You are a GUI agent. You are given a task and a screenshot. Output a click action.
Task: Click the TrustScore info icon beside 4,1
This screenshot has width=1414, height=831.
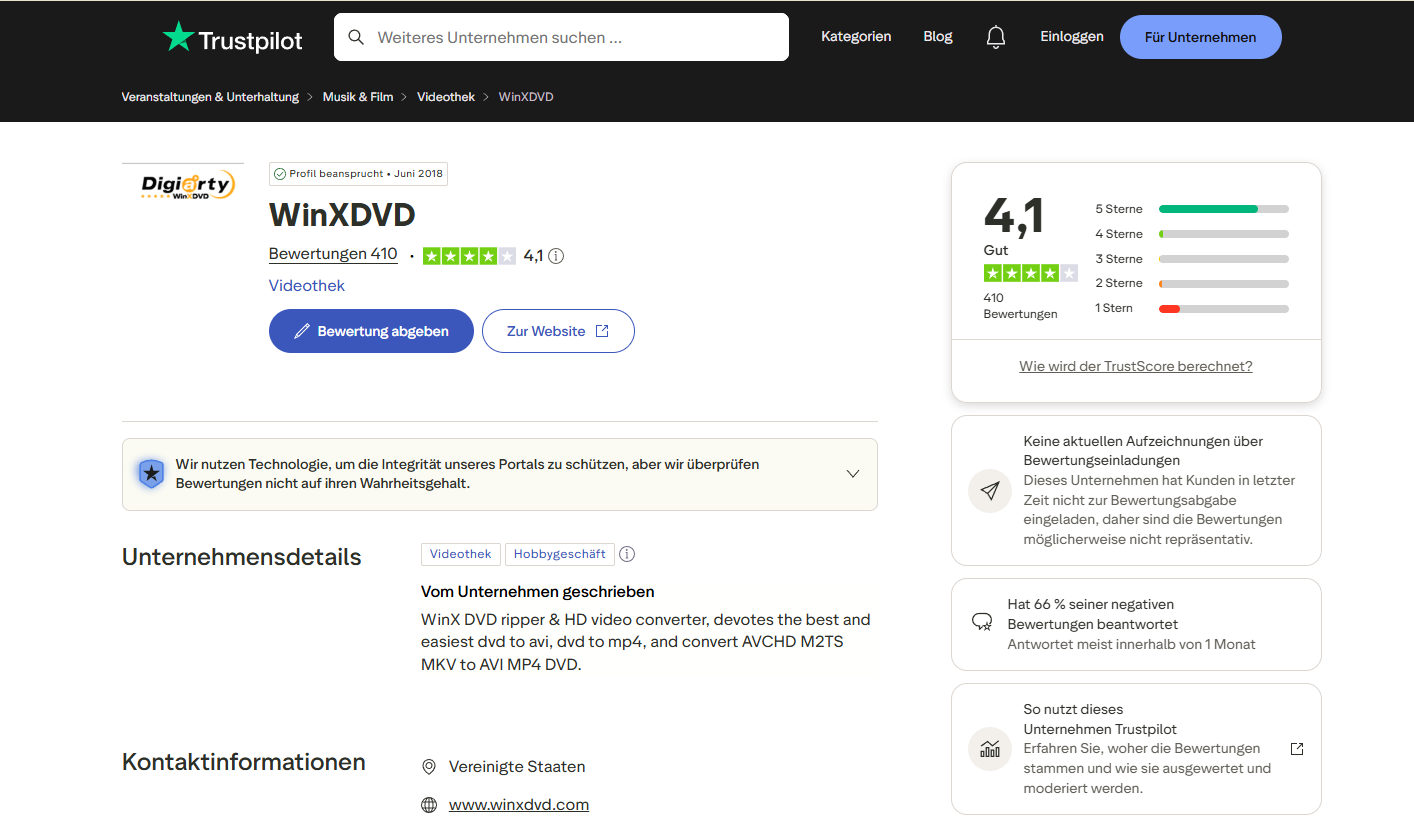click(556, 256)
